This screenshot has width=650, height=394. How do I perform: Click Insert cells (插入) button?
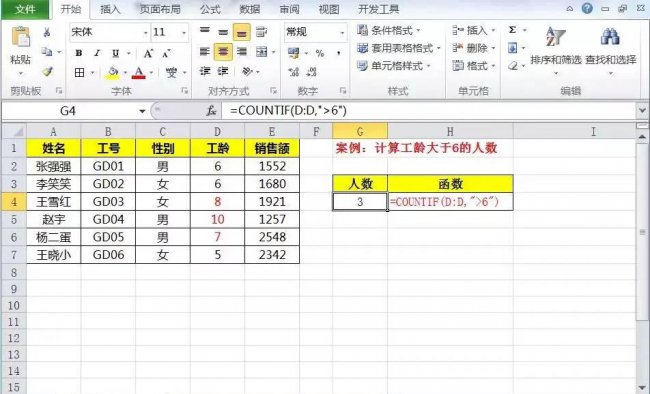point(474,30)
